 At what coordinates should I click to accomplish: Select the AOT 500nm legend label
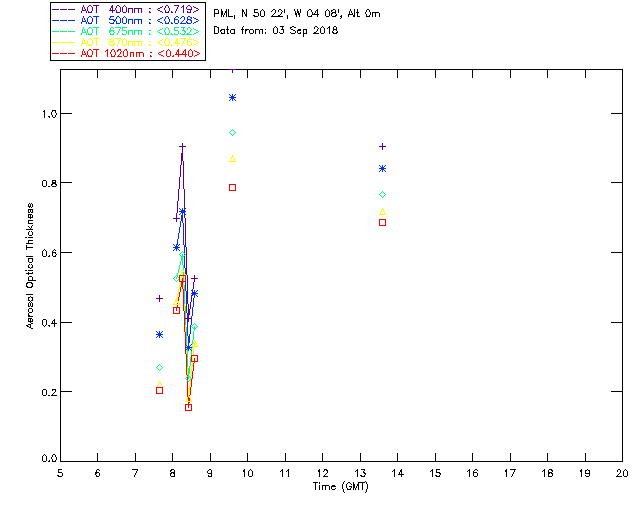pos(140,20)
